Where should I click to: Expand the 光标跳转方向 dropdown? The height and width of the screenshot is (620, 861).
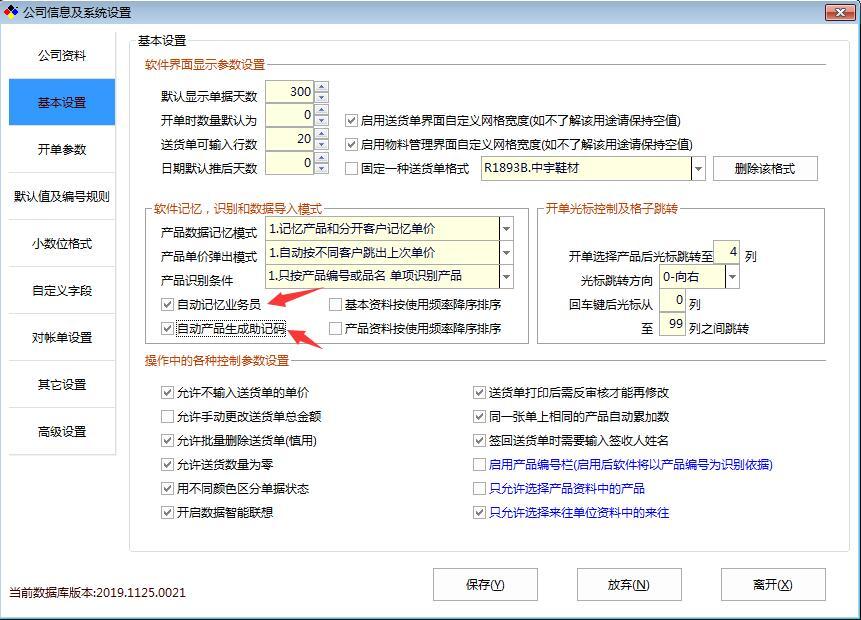click(732, 277)
